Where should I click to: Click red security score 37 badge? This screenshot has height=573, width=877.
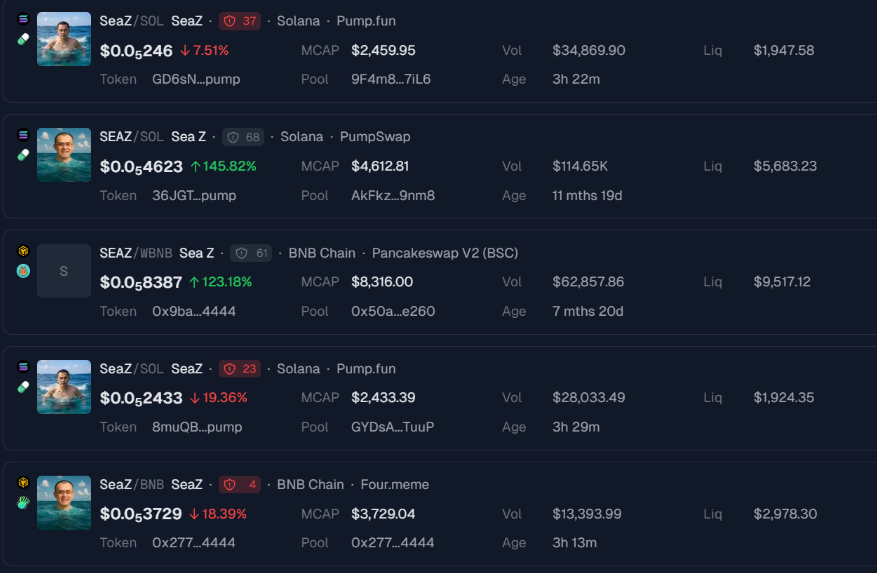click(x=239, y=21)
